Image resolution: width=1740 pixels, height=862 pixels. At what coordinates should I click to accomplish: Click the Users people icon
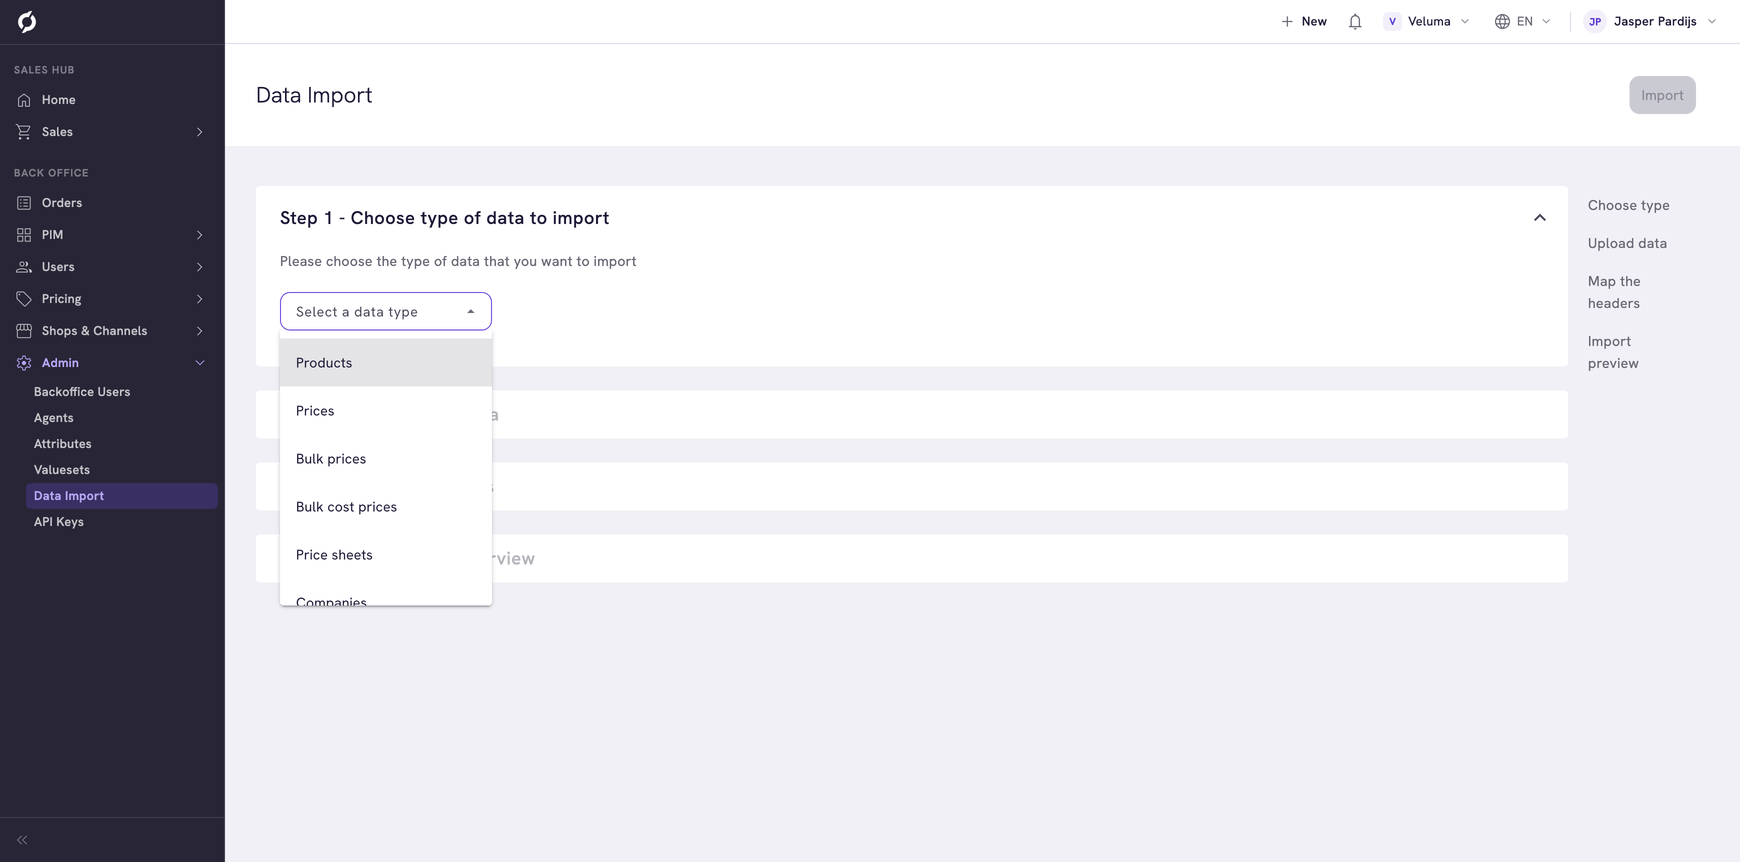click(x=24, y=267)
